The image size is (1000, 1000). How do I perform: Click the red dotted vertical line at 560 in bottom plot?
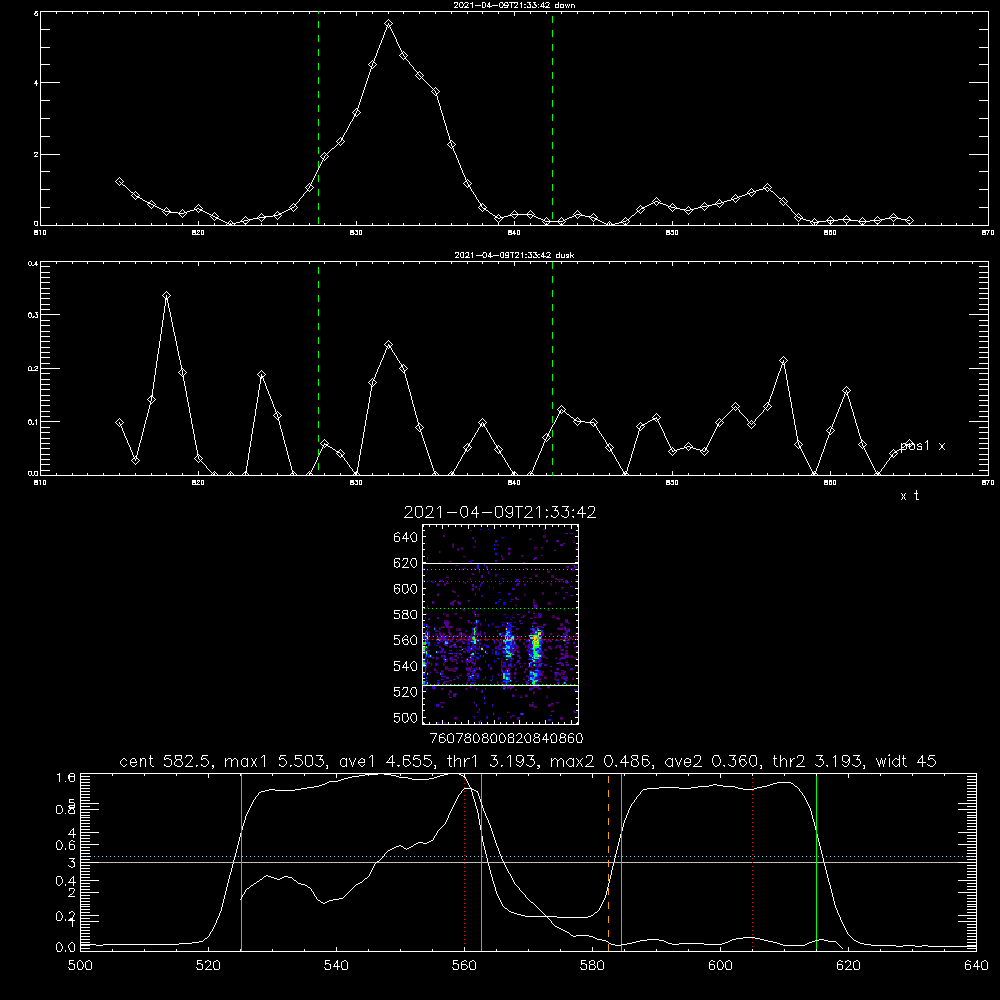click(x=464, y=862)
